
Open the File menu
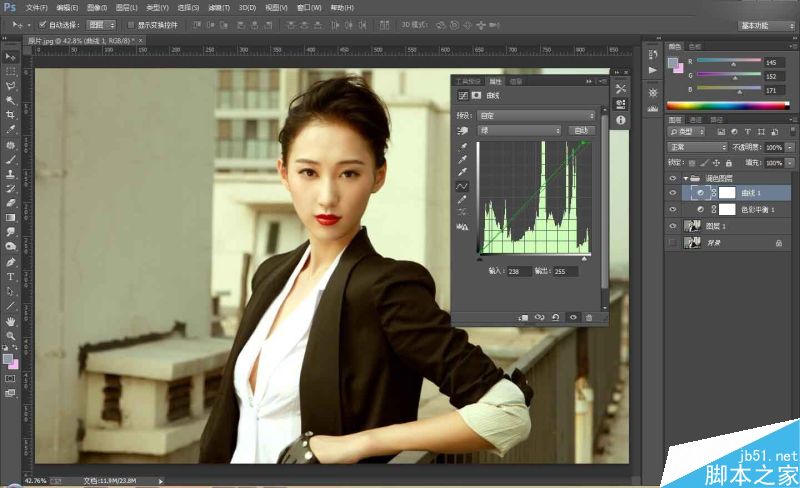pos(36,8)
